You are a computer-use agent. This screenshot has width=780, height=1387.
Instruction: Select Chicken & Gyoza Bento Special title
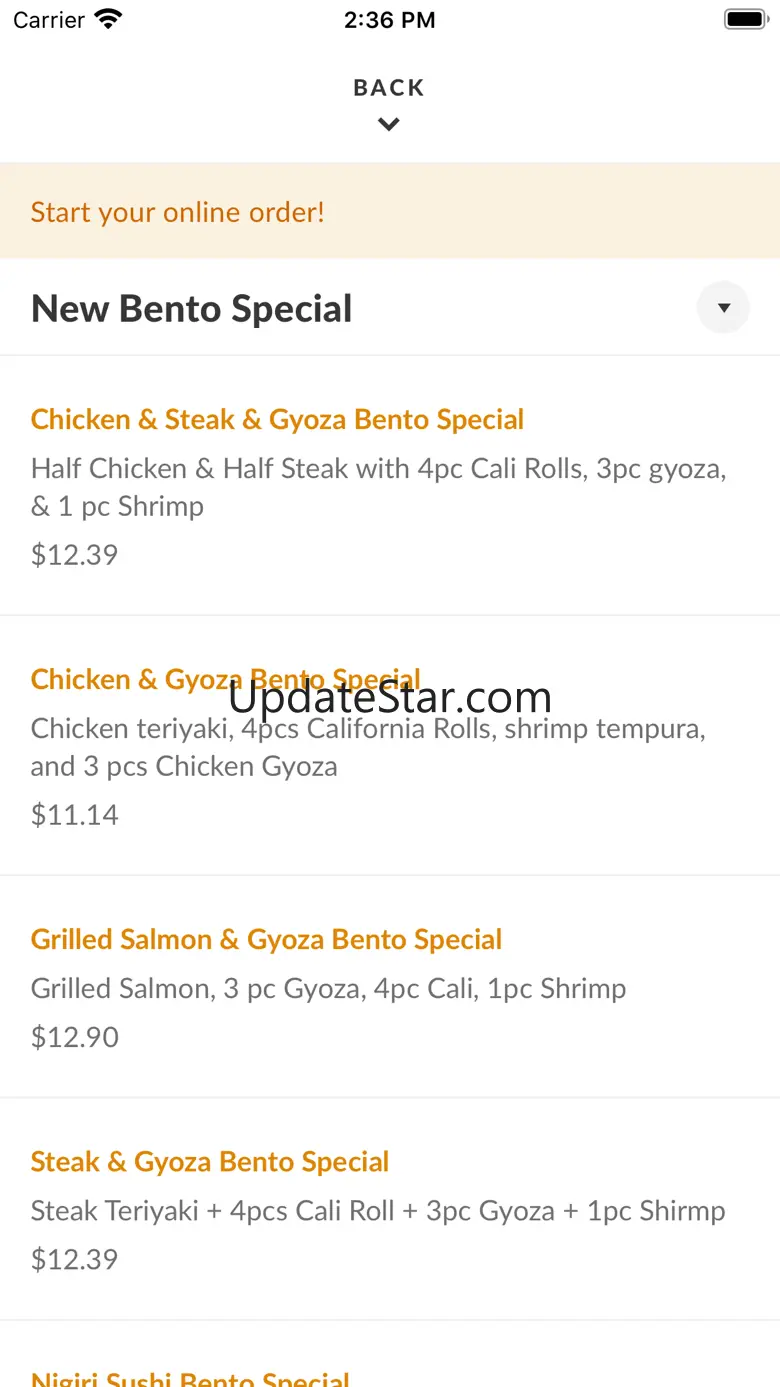point(226,679)
